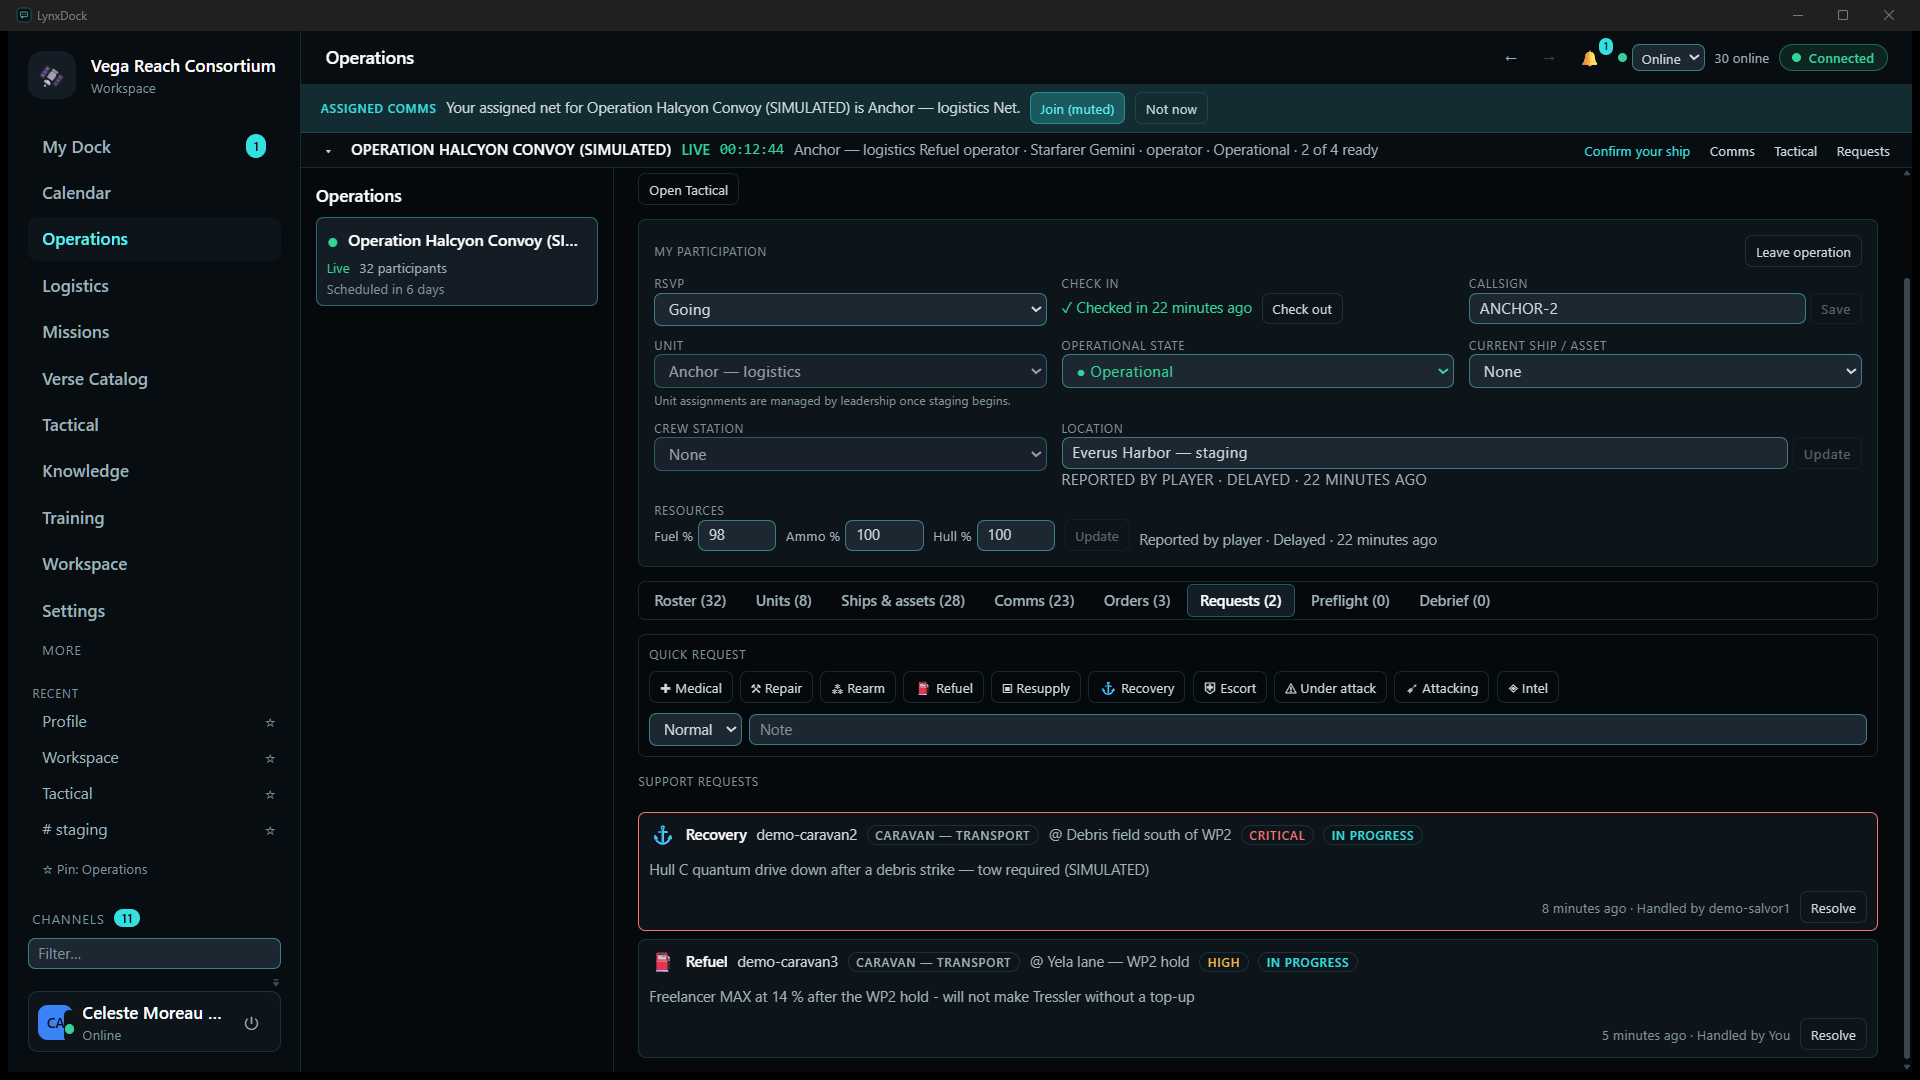The width and height of the screenshot is (1920, 1080).
Task: Click the Confirm your ship link
Action: point(1636,151)
